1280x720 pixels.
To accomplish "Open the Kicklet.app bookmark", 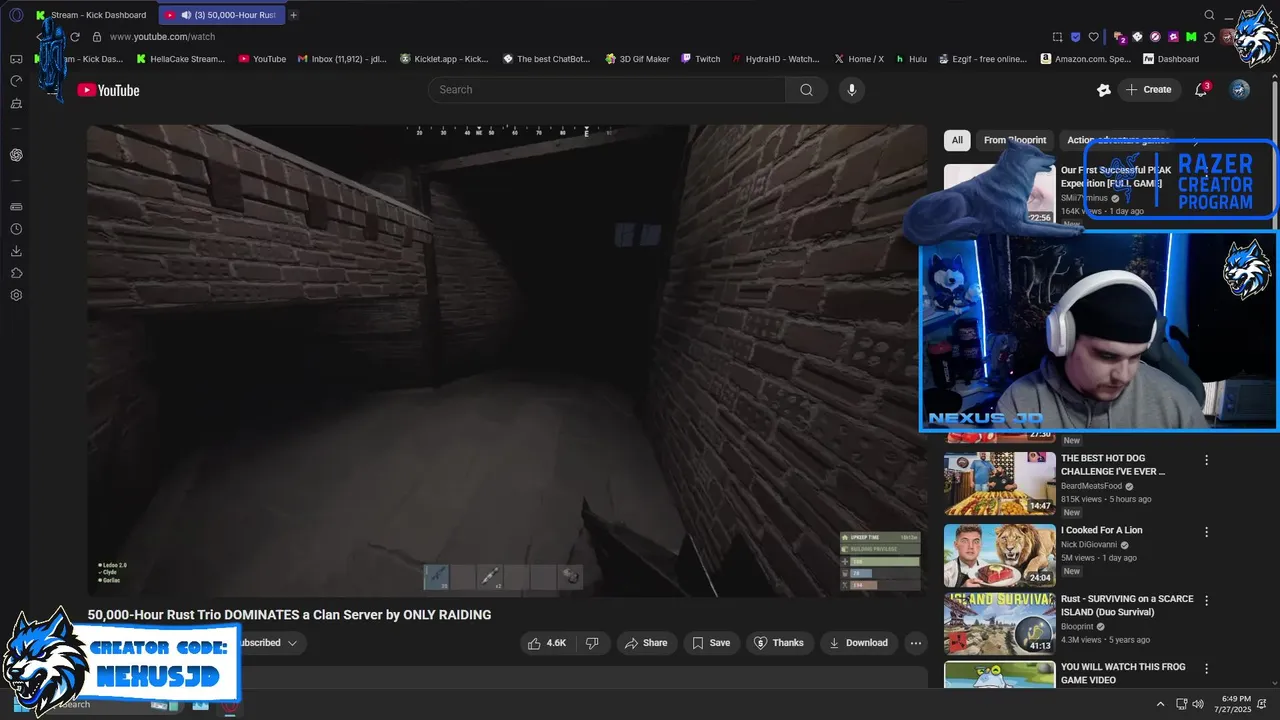I will (444, 59).
